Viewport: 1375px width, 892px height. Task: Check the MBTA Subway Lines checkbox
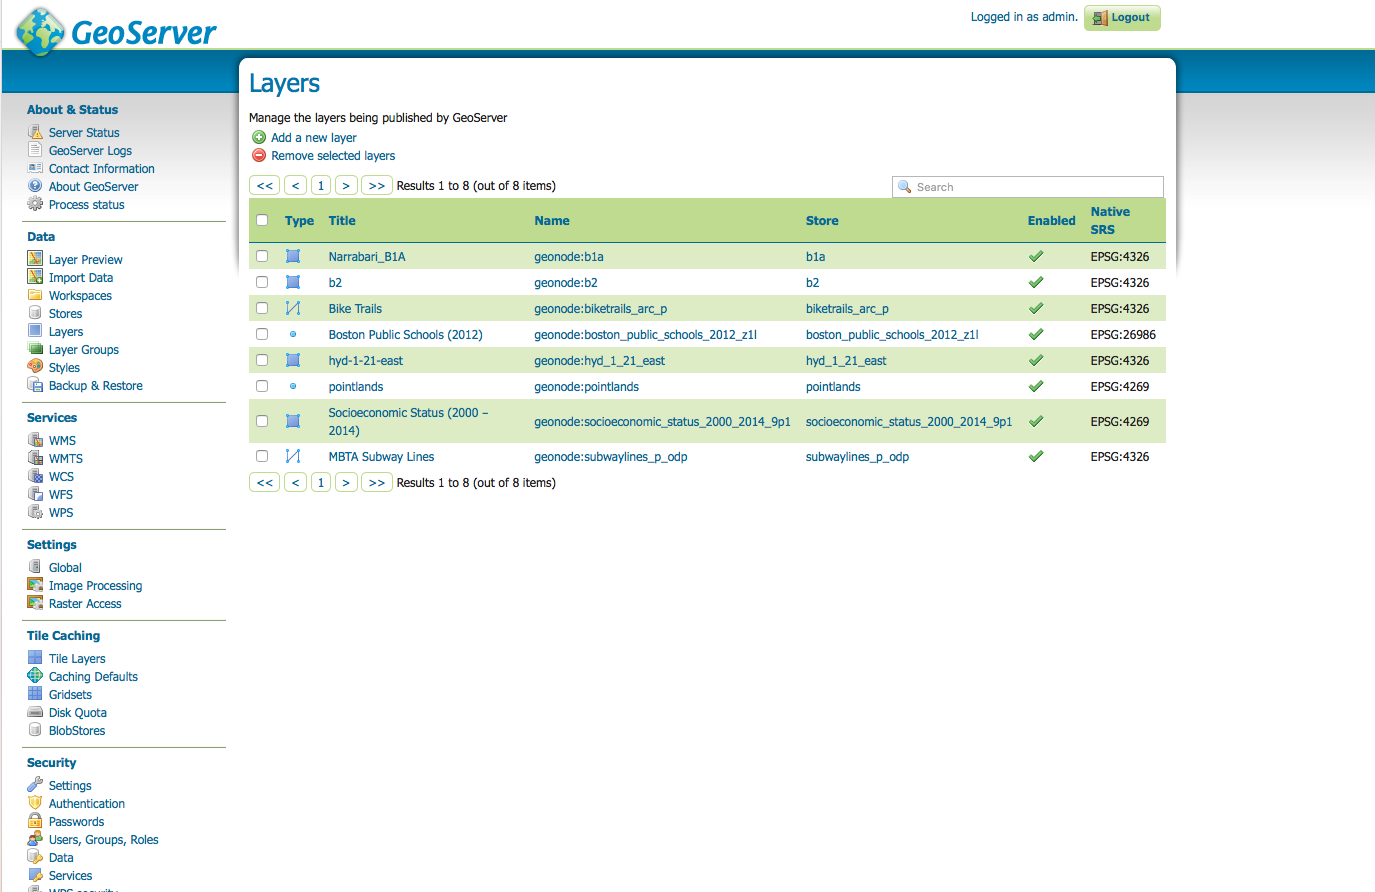[262, 456]
